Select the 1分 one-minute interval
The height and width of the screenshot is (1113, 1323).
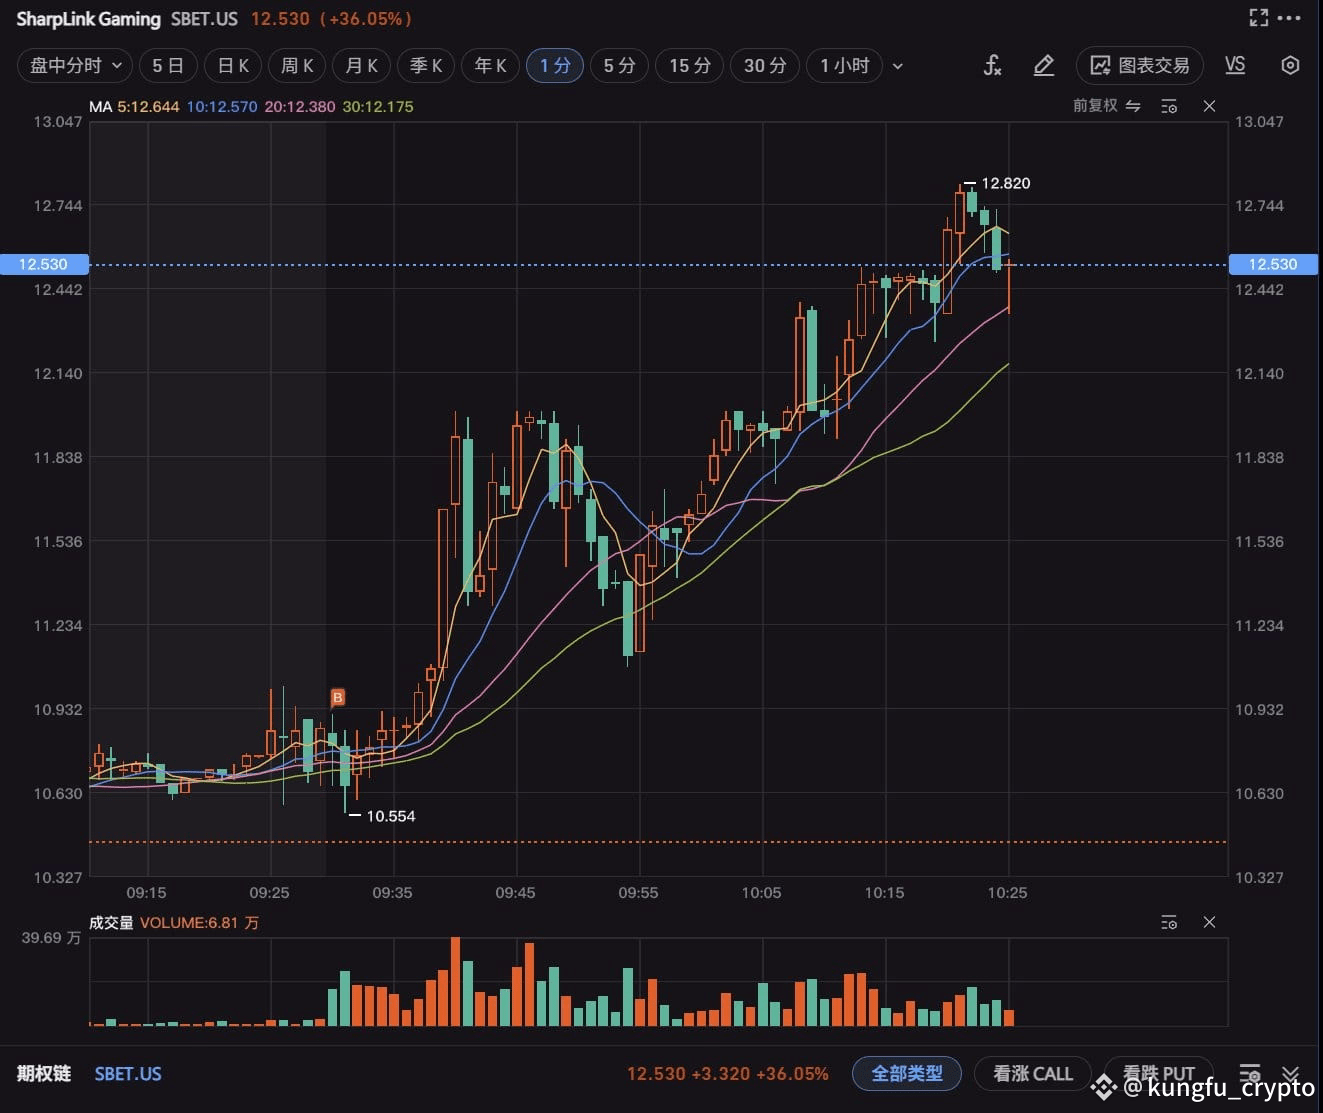(x=555, y=66)
